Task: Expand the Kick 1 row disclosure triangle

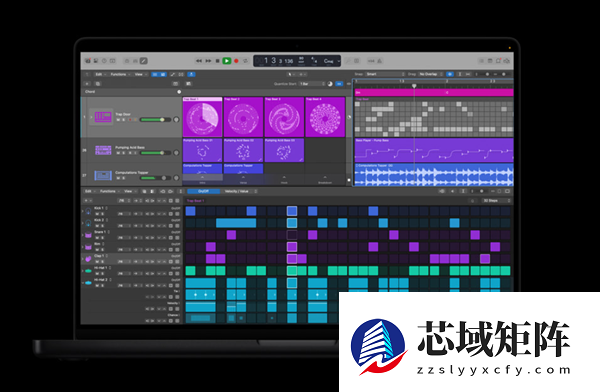Action: tap(83, 211)
